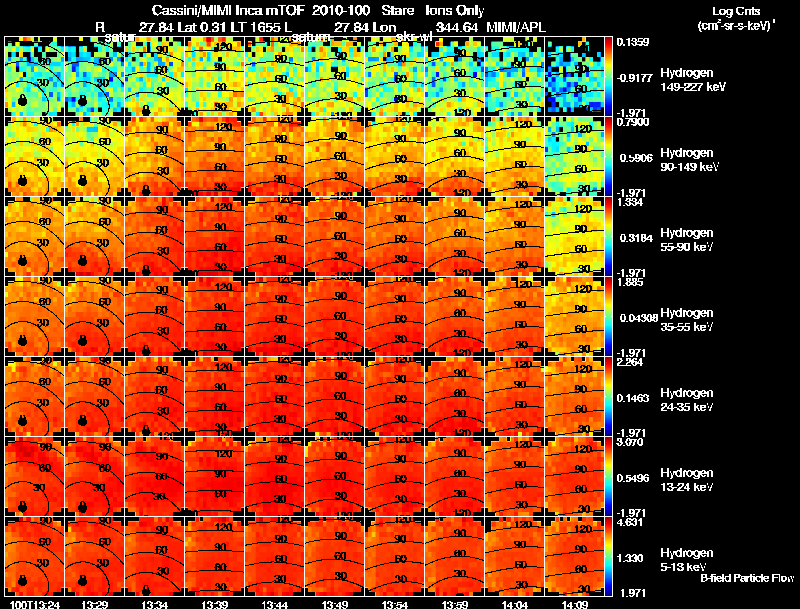Click the '13:54' time label

point(395,604)
